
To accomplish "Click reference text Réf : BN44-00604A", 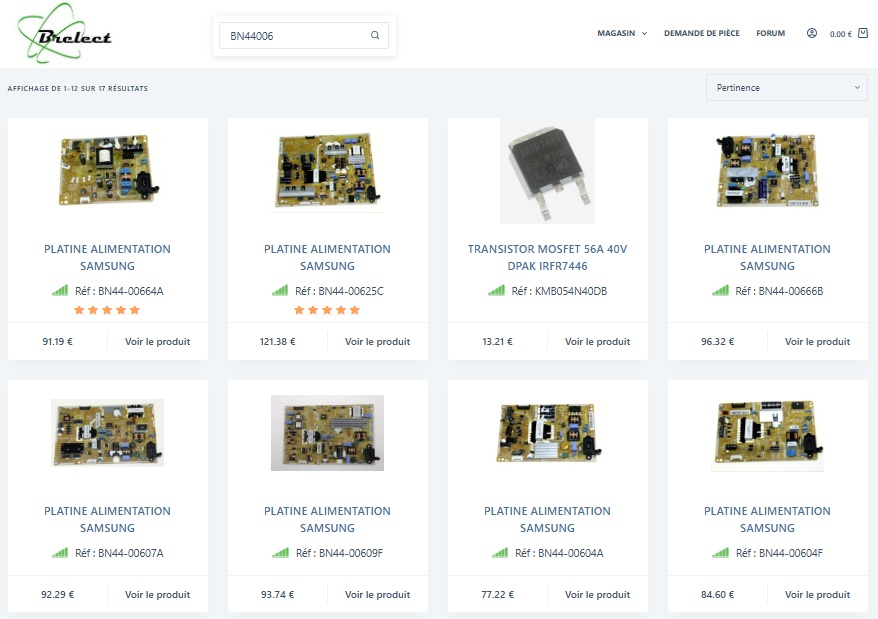I will pyautogui.click(x=559, y=553).
